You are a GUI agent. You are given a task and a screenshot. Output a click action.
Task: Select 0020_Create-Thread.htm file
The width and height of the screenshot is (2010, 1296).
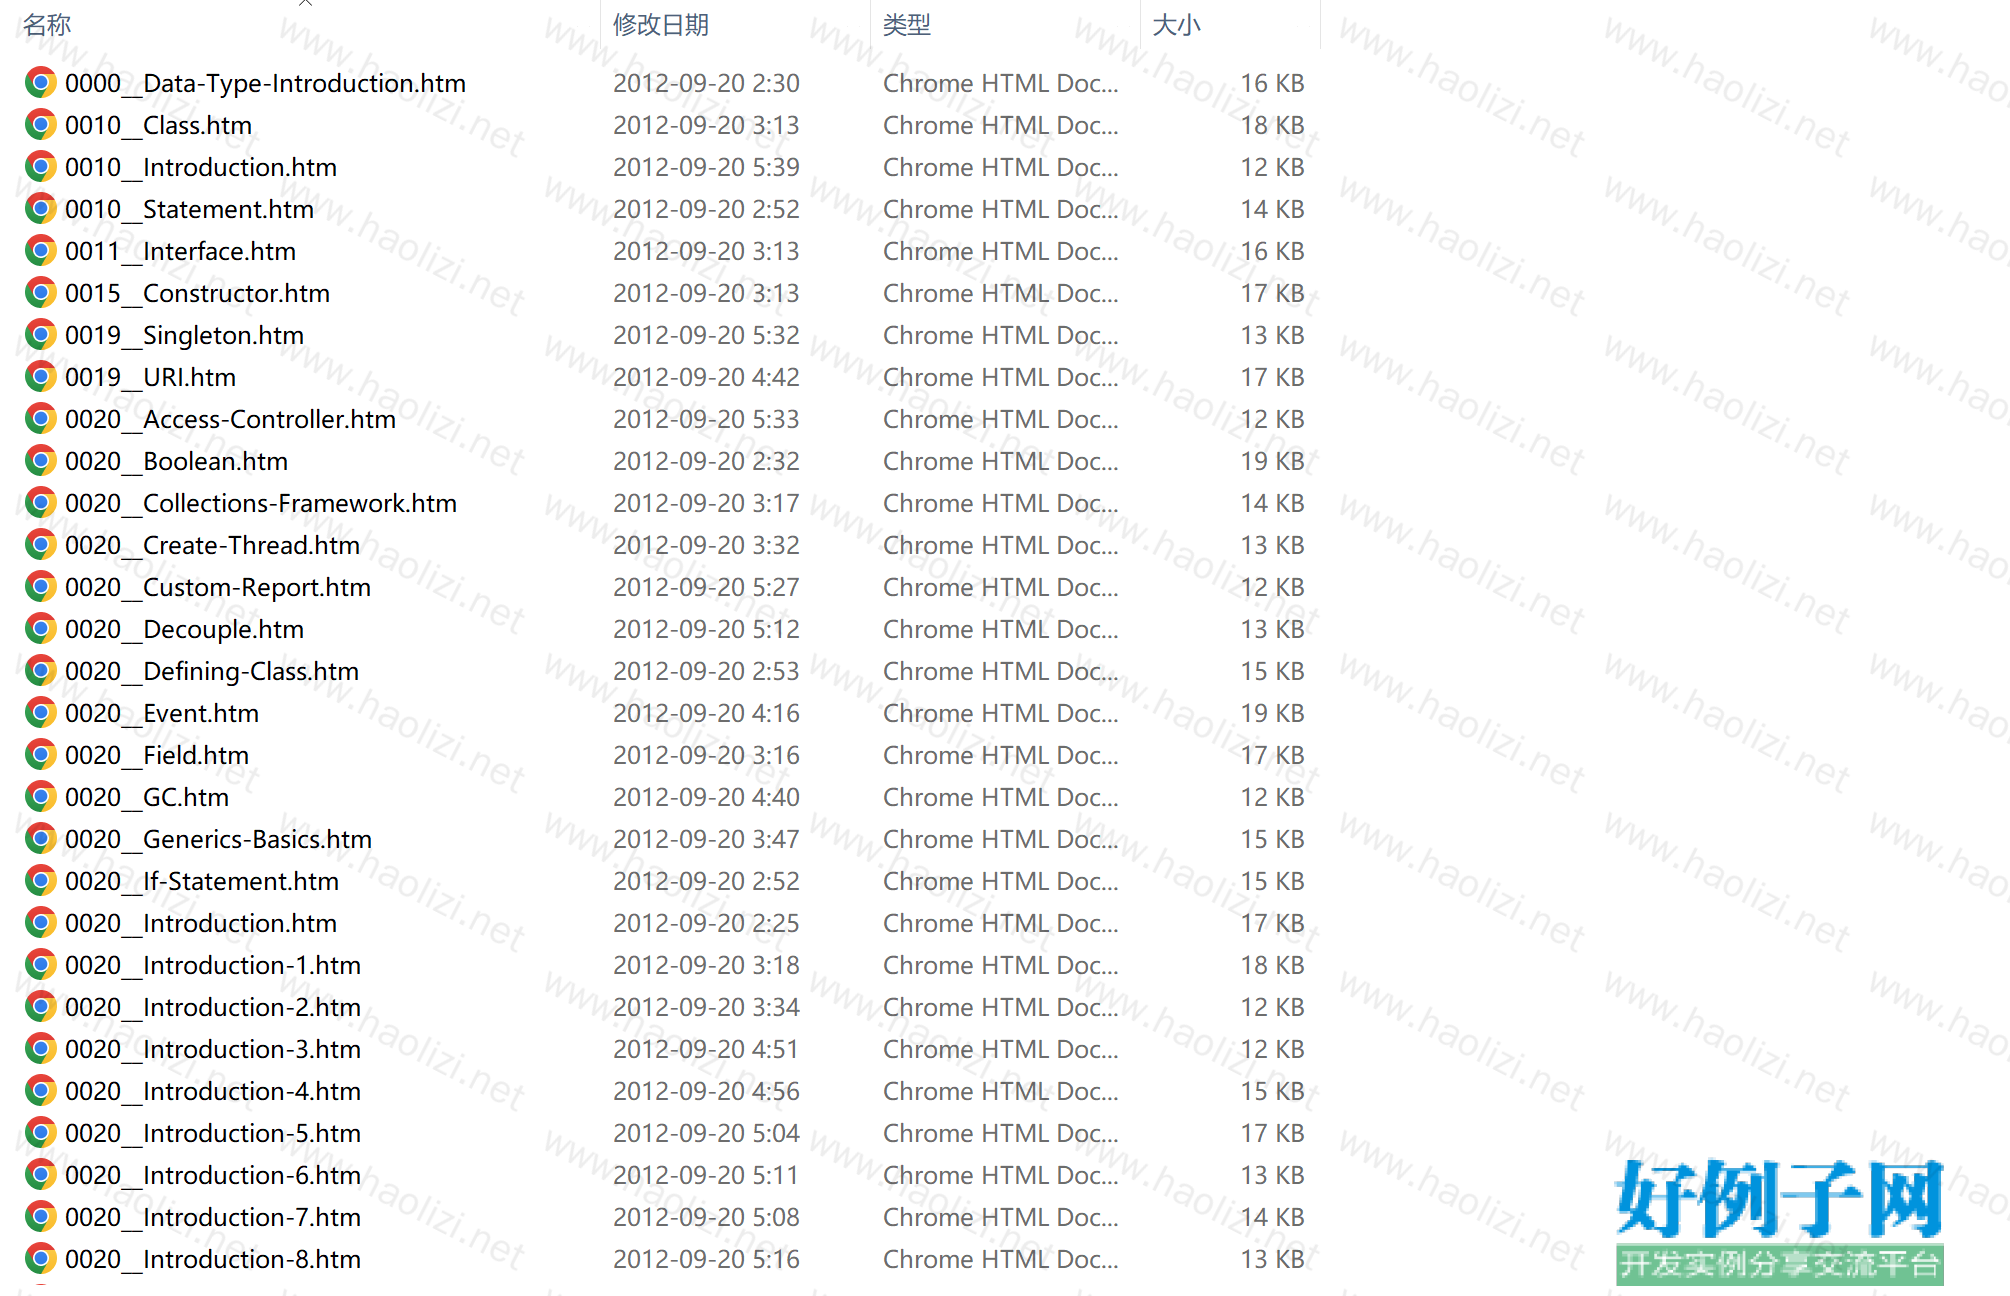(212, 545)
